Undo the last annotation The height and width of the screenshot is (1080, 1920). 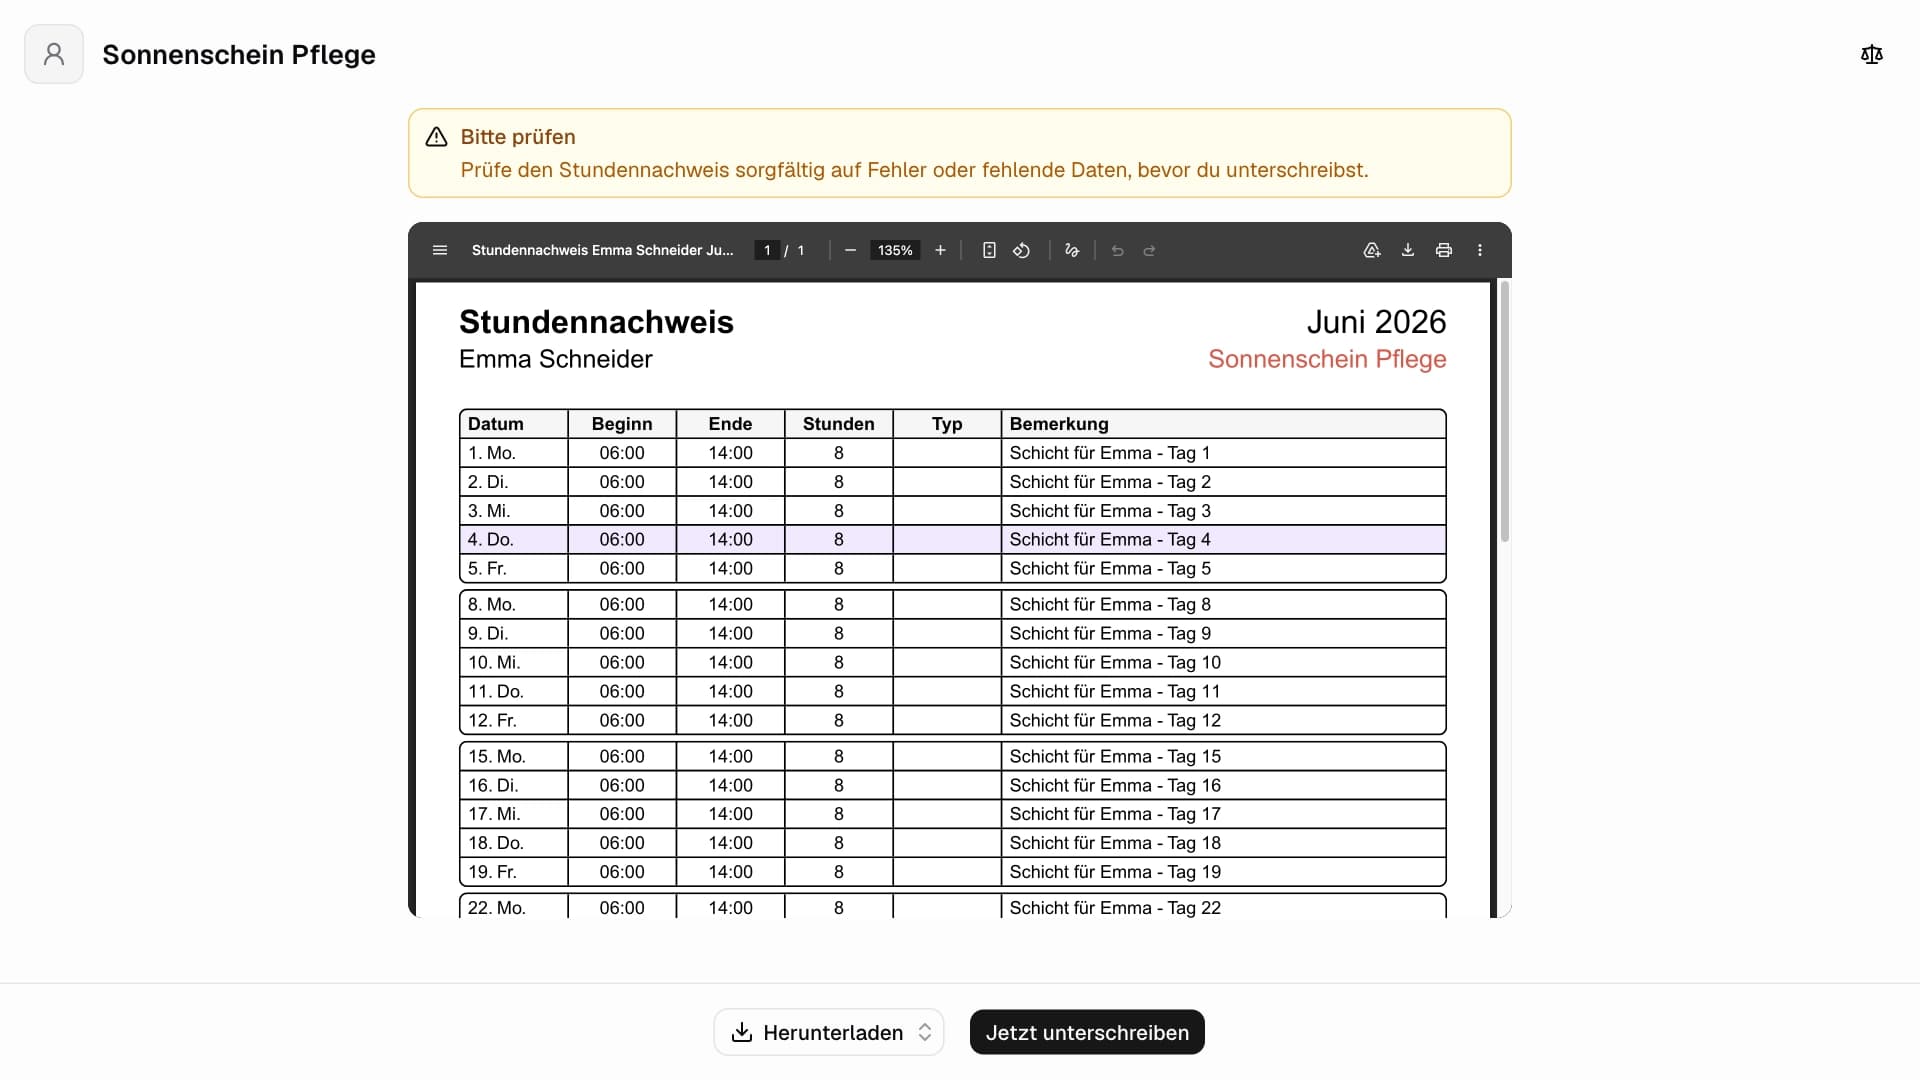pos(1118,250)
